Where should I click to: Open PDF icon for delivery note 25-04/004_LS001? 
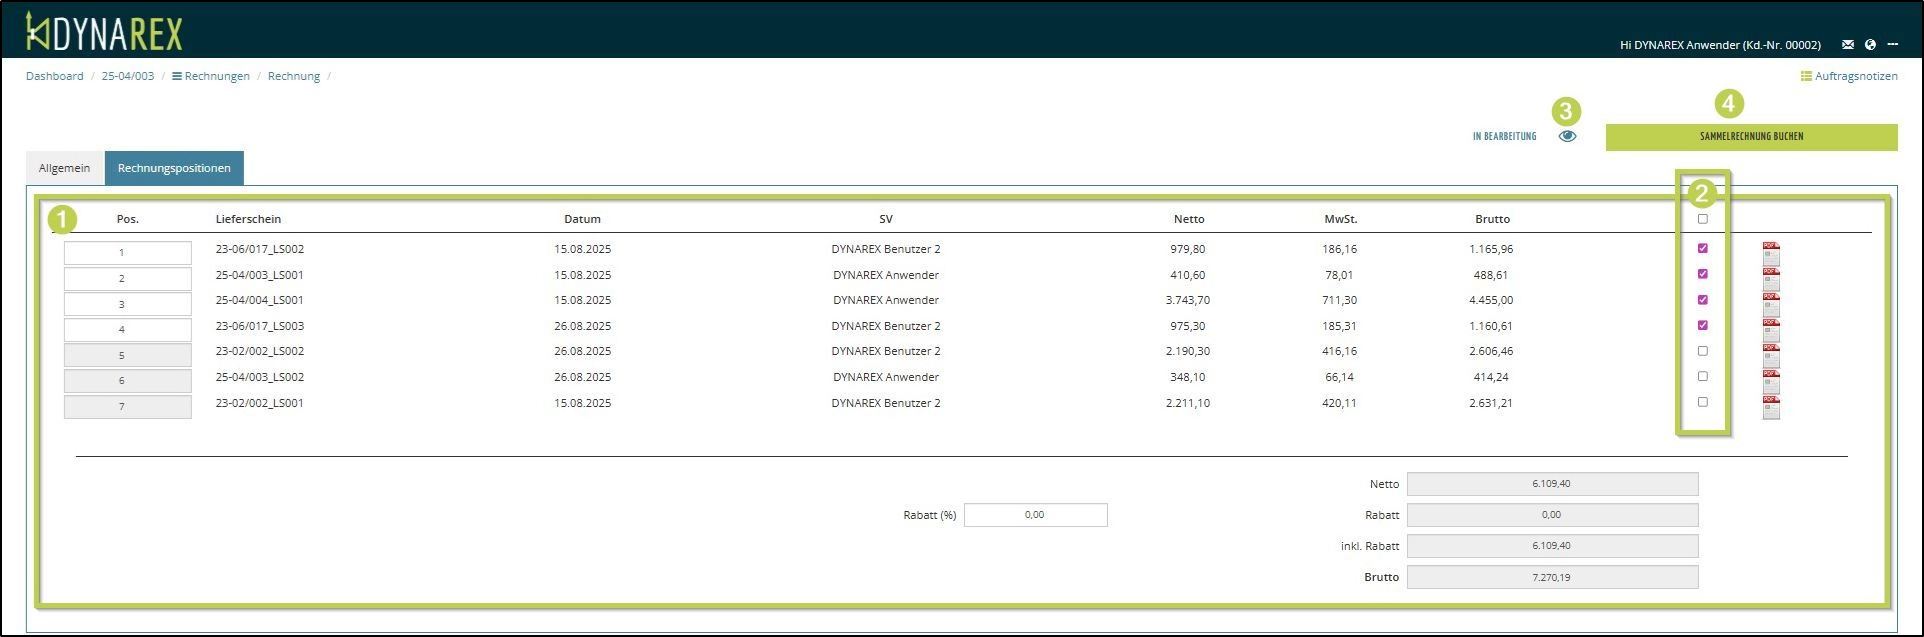click(x=1771, y=303)
